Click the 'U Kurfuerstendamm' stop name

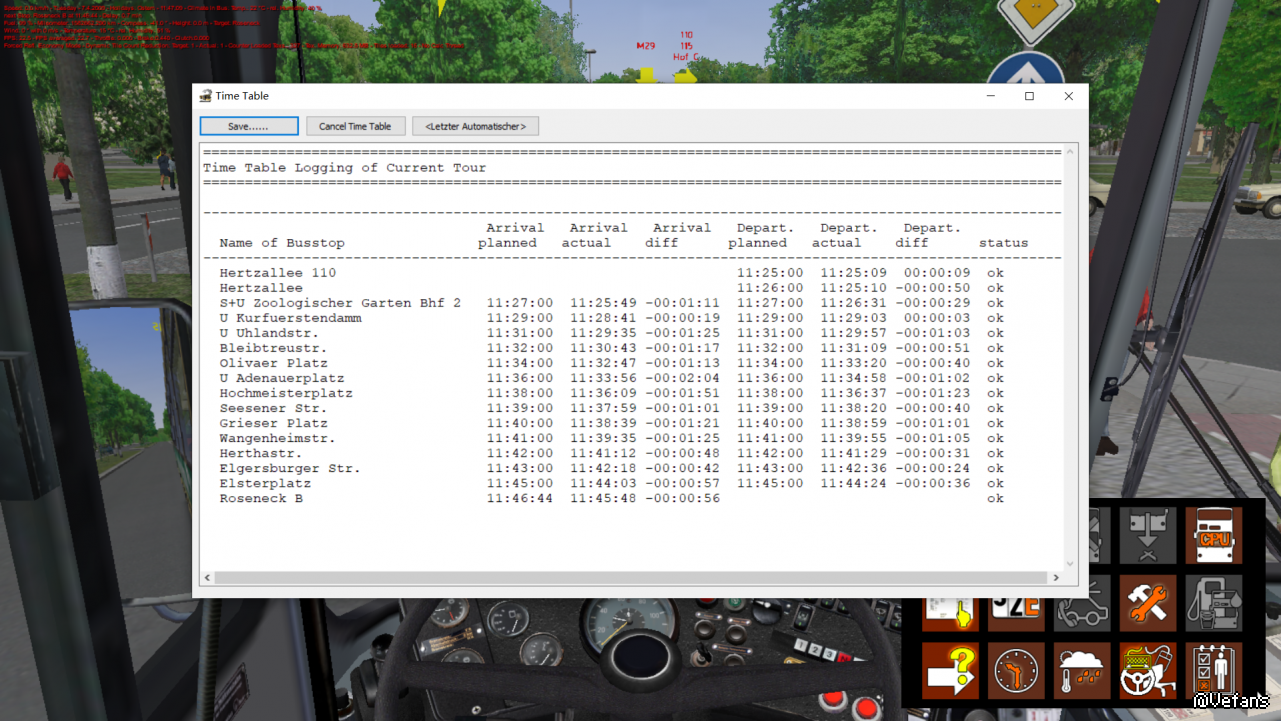tap(290, 318)
